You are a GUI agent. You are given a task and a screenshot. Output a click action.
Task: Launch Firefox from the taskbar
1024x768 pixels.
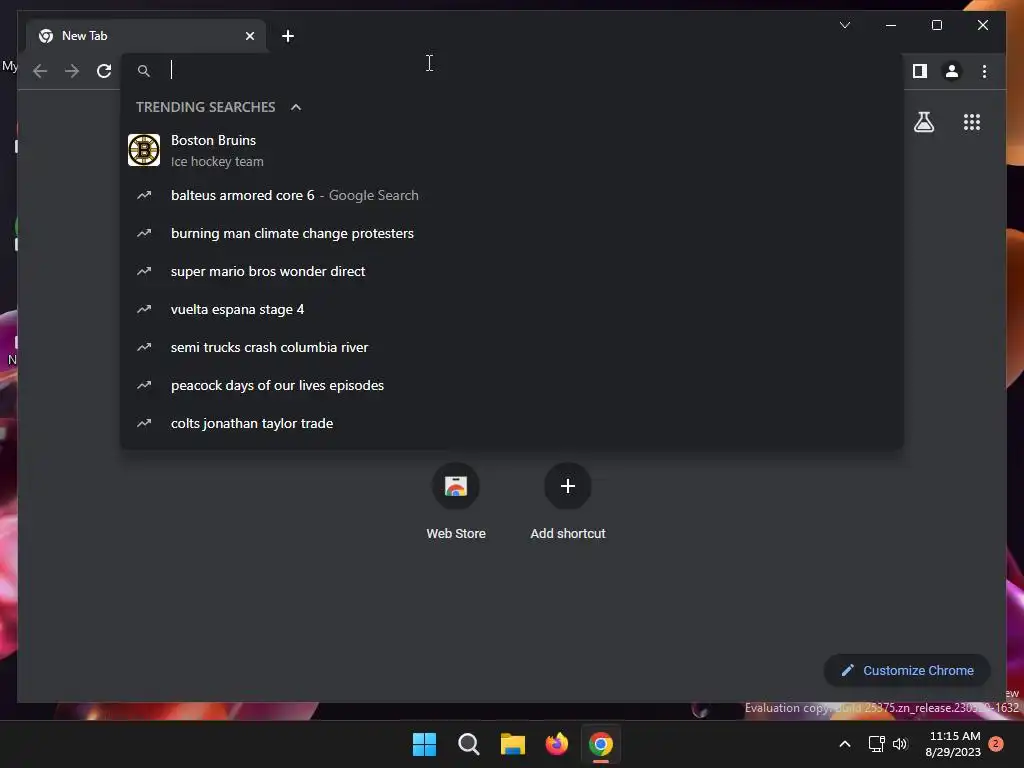pos(556,744)
